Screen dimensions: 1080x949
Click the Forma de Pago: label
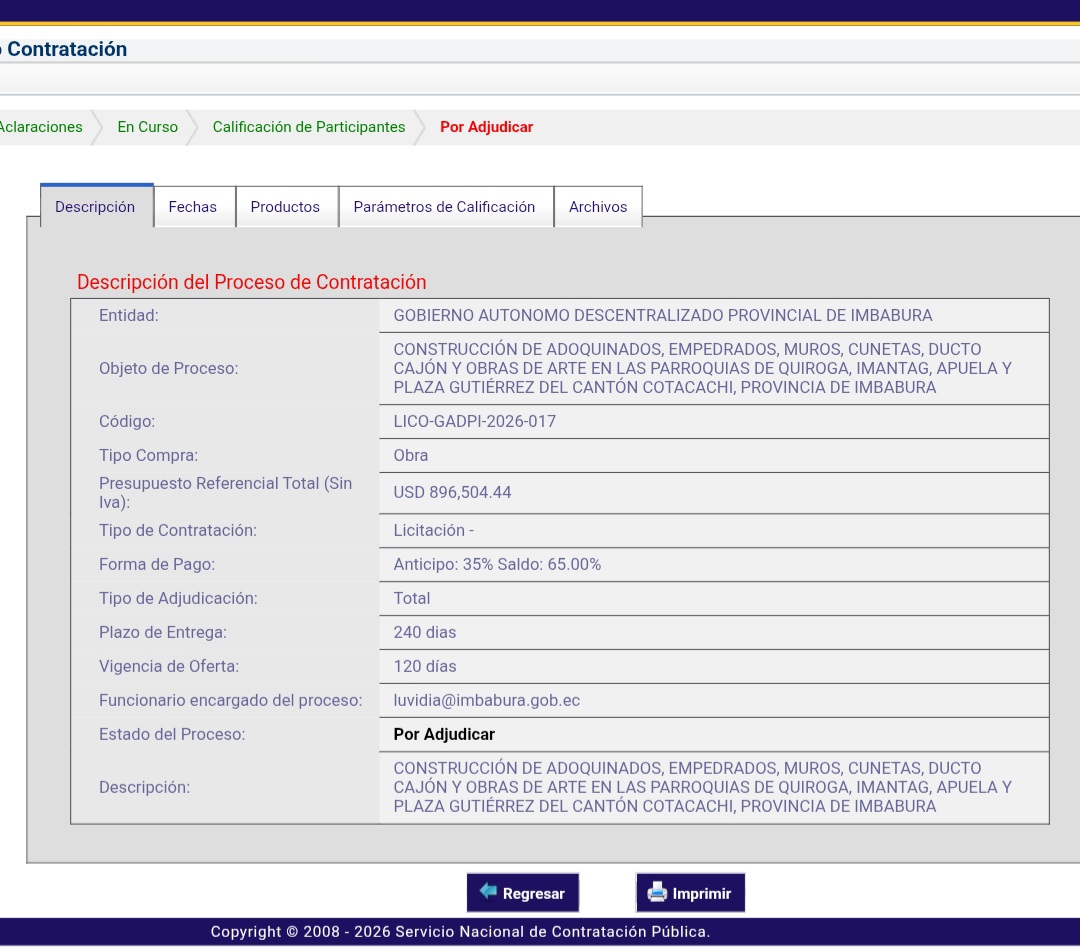pos(157,565)
